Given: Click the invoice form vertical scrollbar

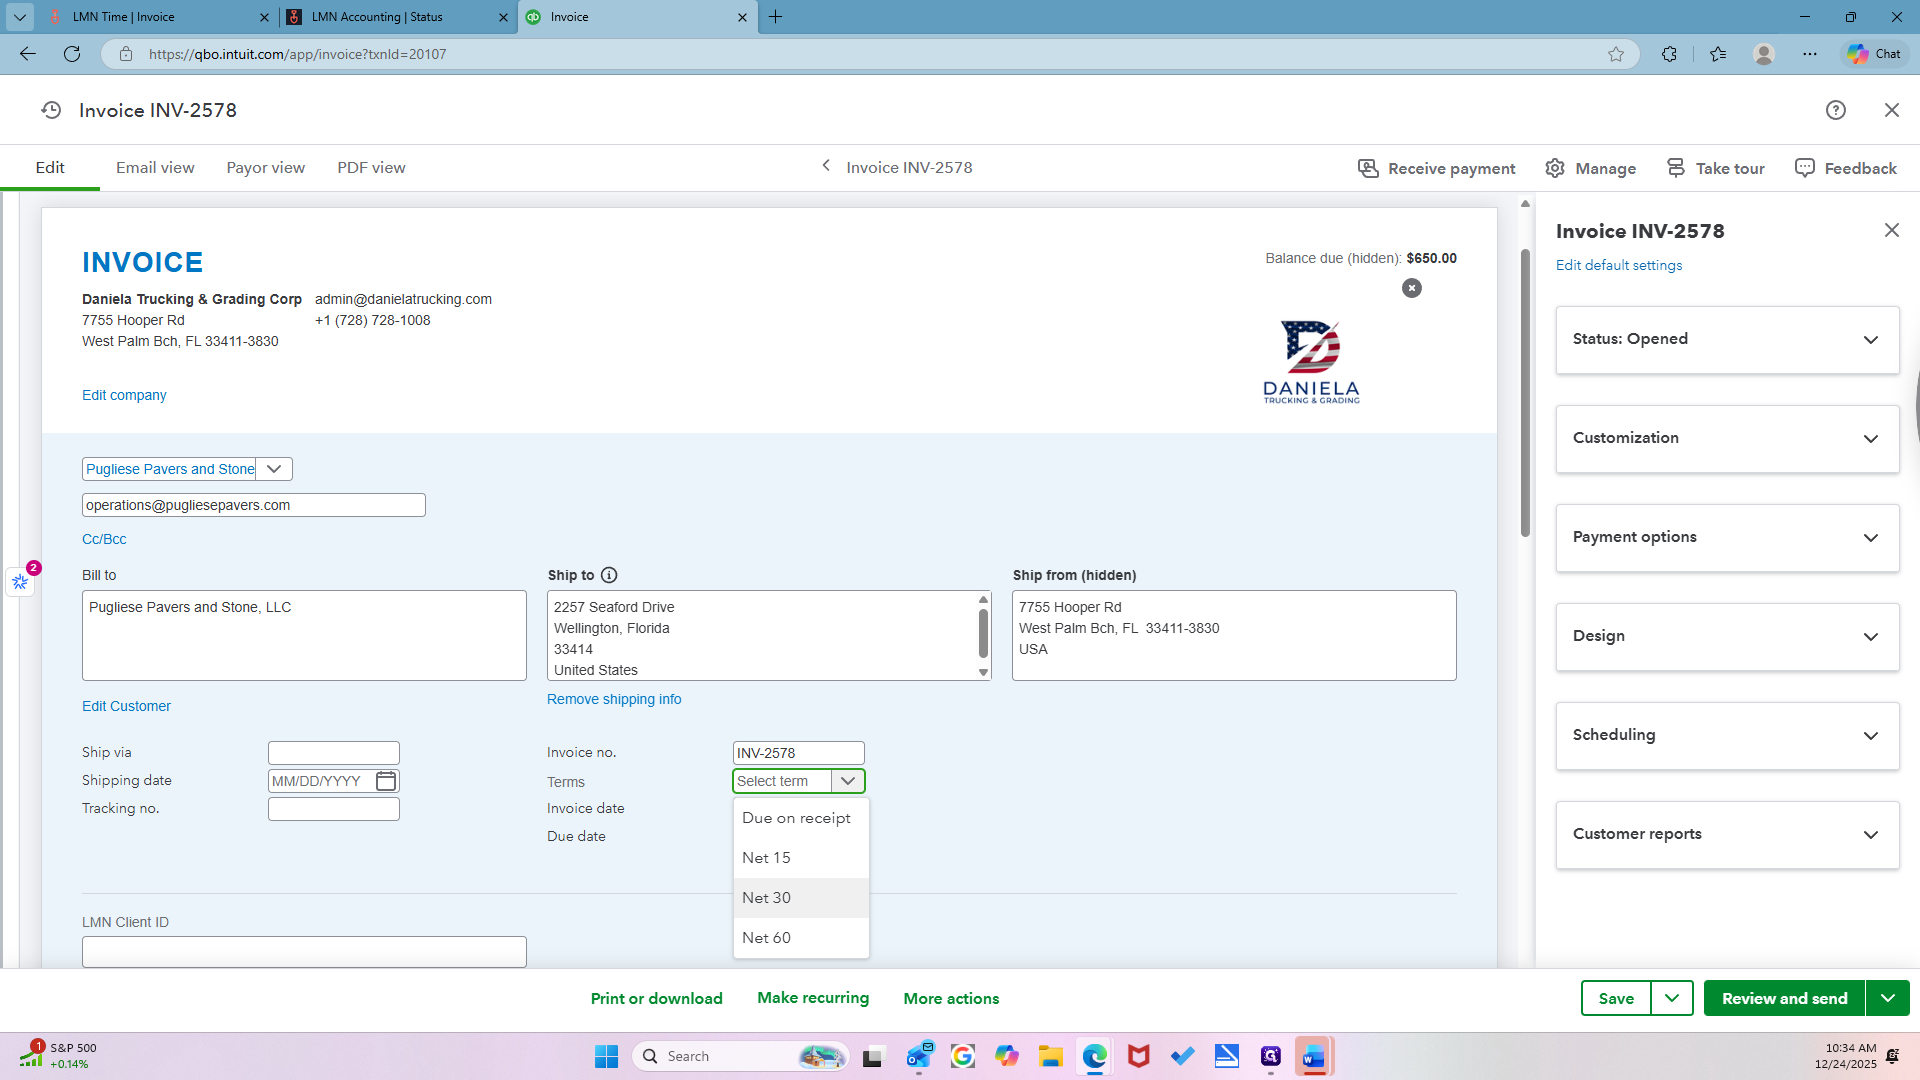Looking at the screenshot, I should click(x=1525, y=392).
